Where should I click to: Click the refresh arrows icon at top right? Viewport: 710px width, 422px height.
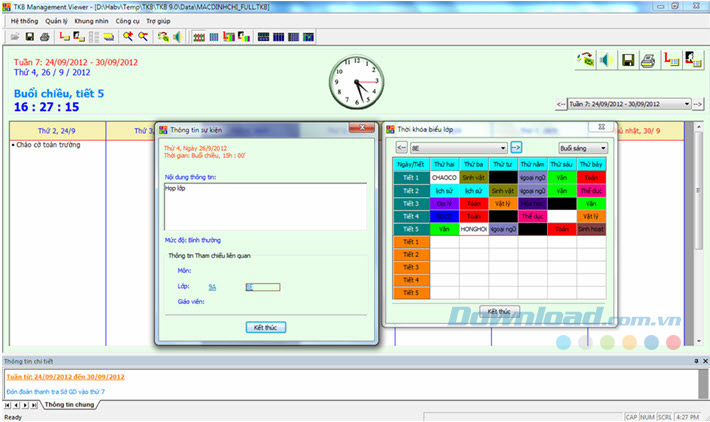584,61
